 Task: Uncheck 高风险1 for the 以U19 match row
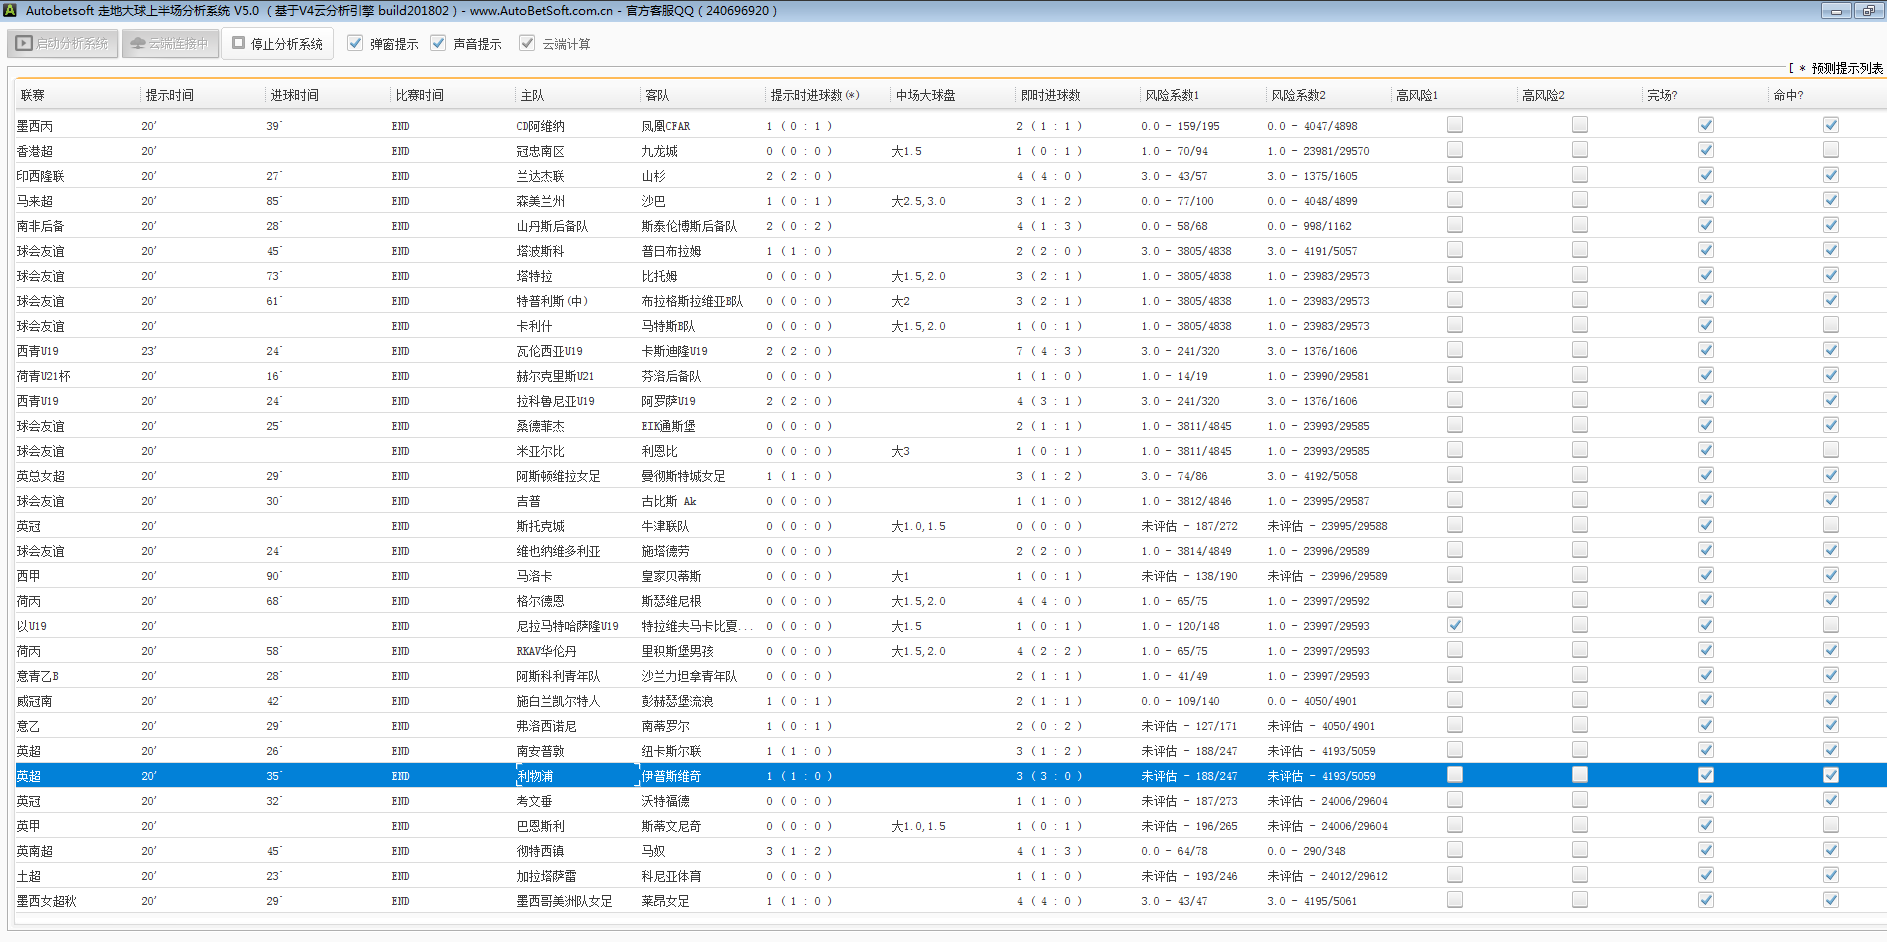(1454, 625)
